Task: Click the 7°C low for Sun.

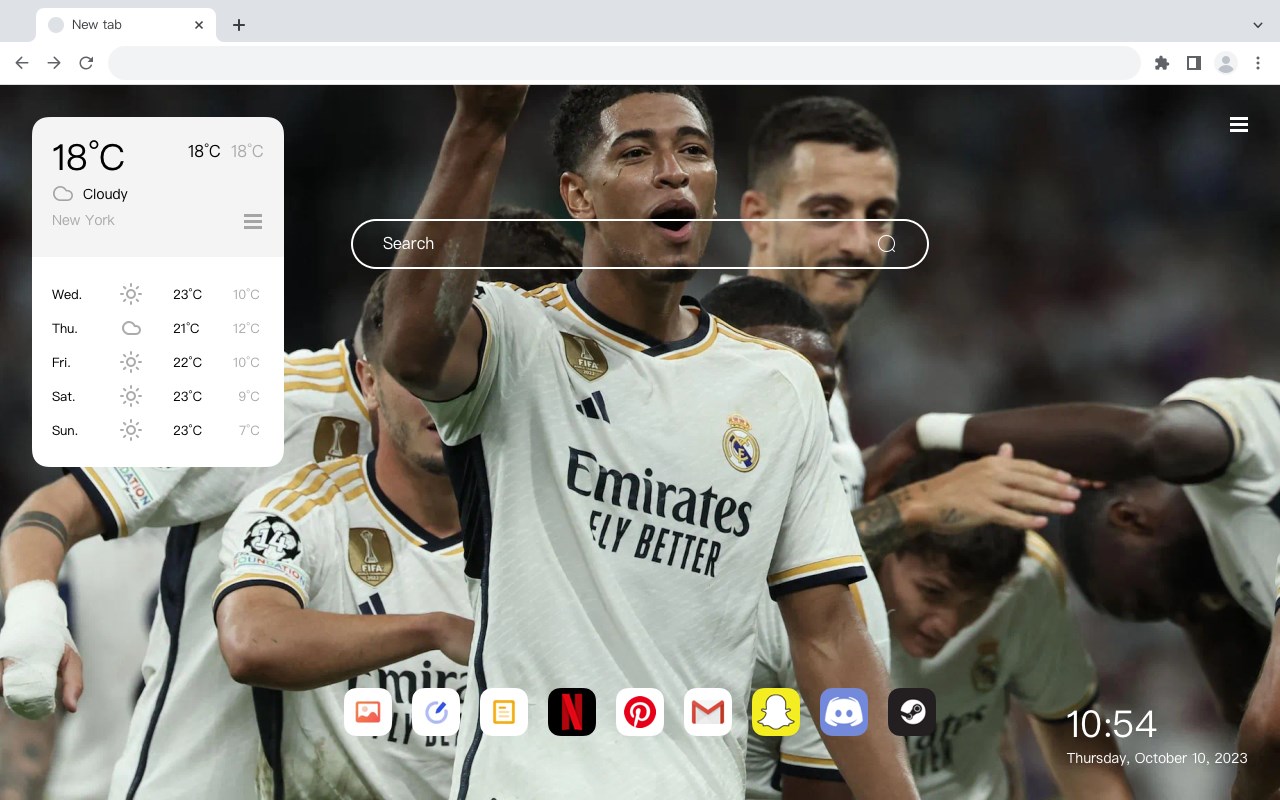Action: click(249, 430)
